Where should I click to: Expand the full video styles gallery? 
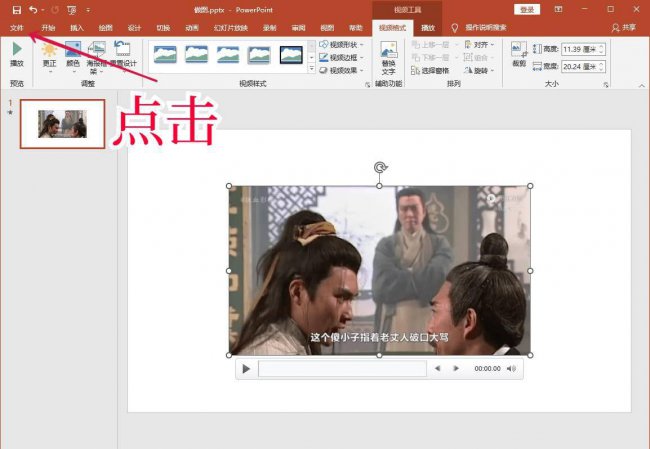(x=312, y=69)
